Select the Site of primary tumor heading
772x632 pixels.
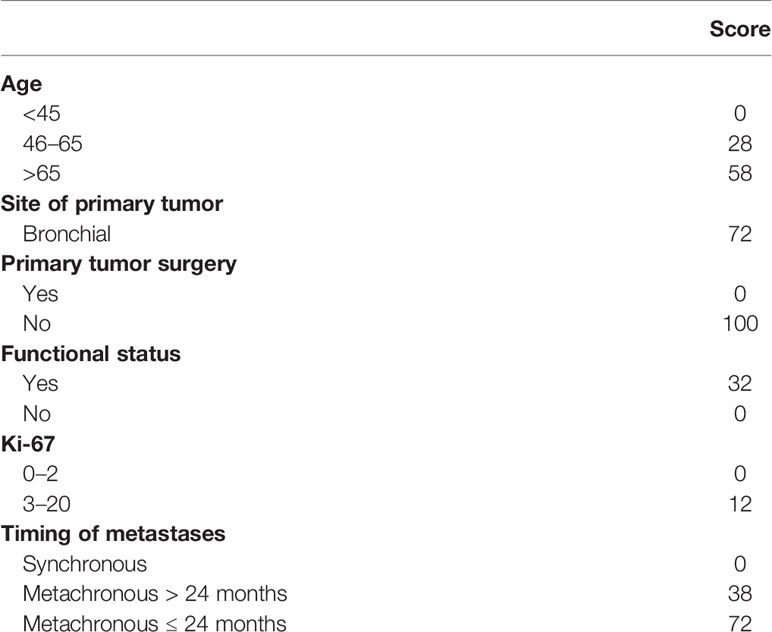click(112, 204)
